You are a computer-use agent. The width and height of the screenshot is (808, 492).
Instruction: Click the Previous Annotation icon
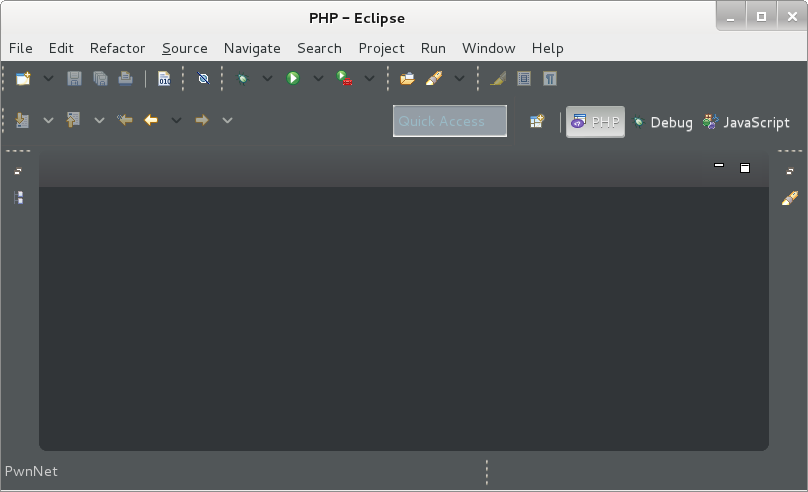click(73, 121)
